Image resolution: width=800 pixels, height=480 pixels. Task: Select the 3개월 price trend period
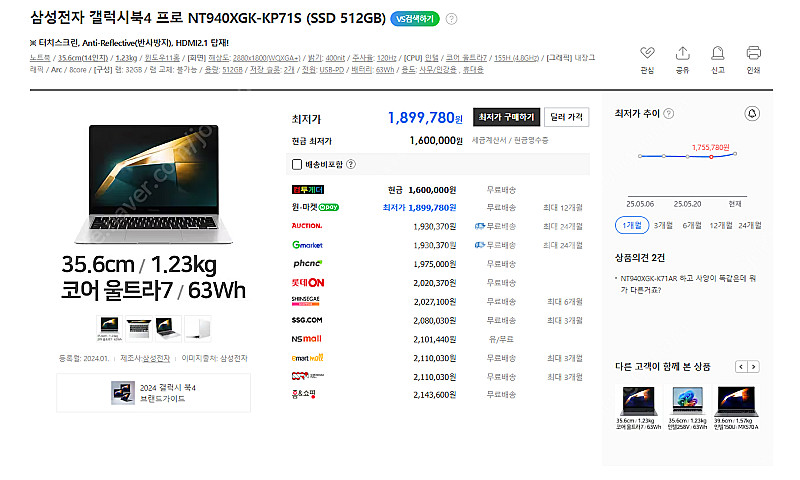tap(662, 226)
